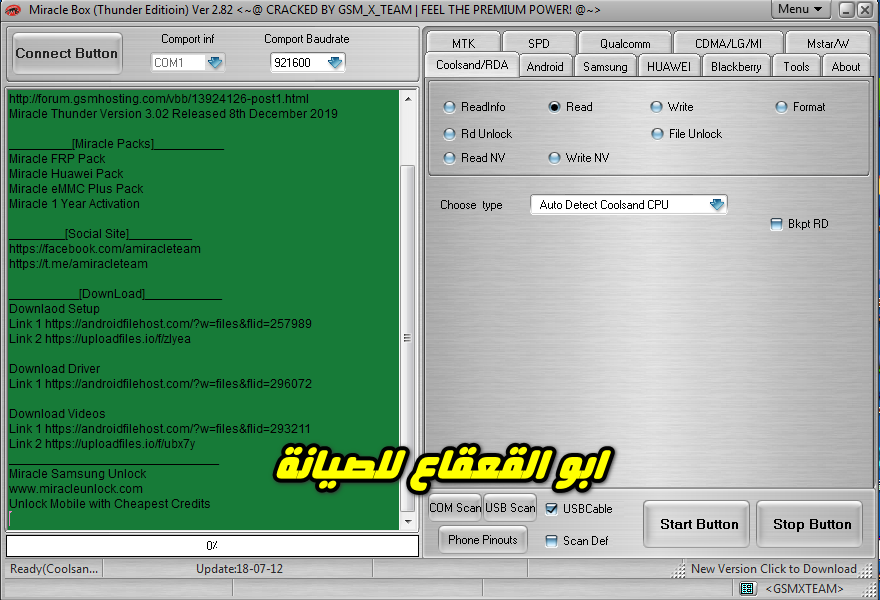
Task: Open the Samsung tab
Action: (605, 66)
